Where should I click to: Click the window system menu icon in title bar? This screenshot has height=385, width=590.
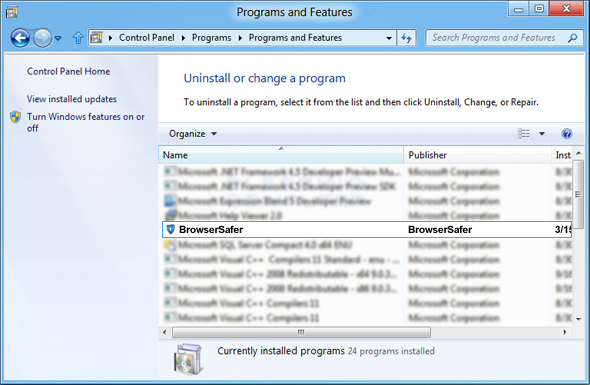coord(12,12)
